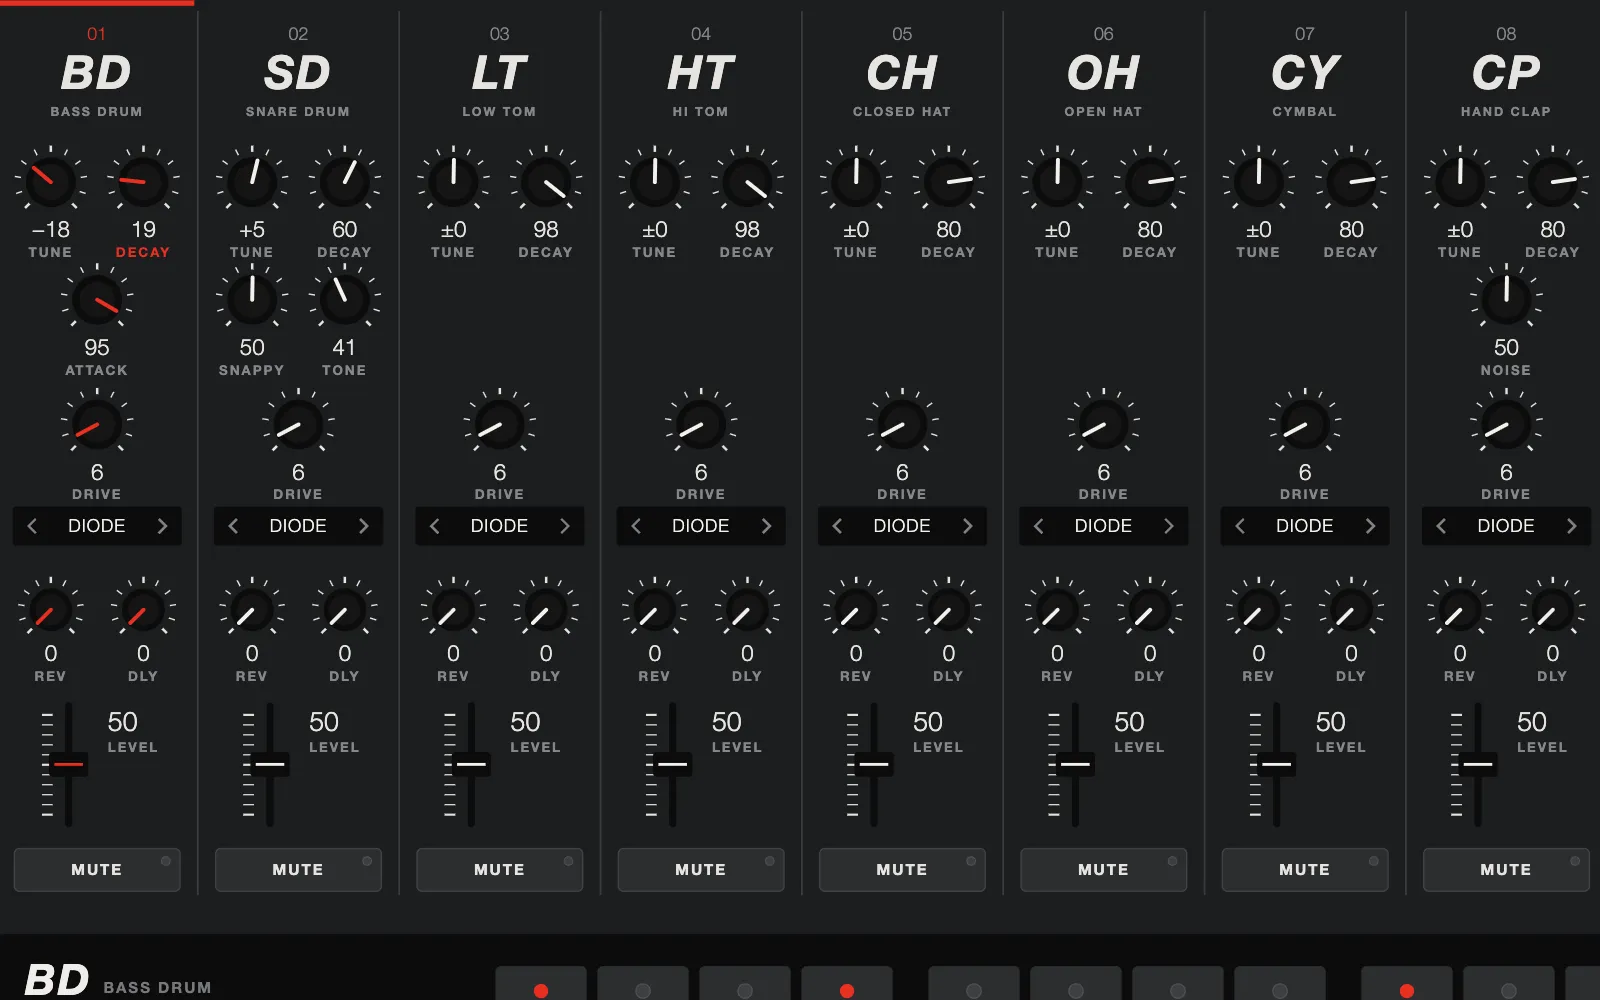1600x1000 pixels.
Task: Select the BD channel header
Action: coord(97,73)
